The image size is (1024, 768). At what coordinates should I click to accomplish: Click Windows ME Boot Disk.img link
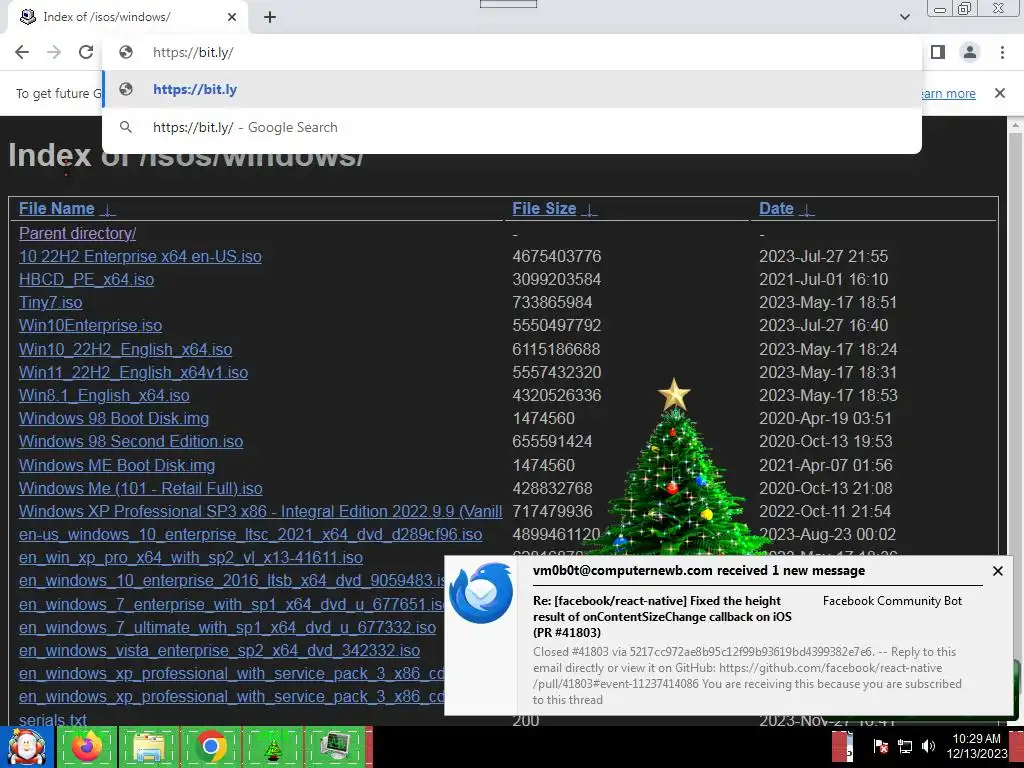click(x=117, y=465)
